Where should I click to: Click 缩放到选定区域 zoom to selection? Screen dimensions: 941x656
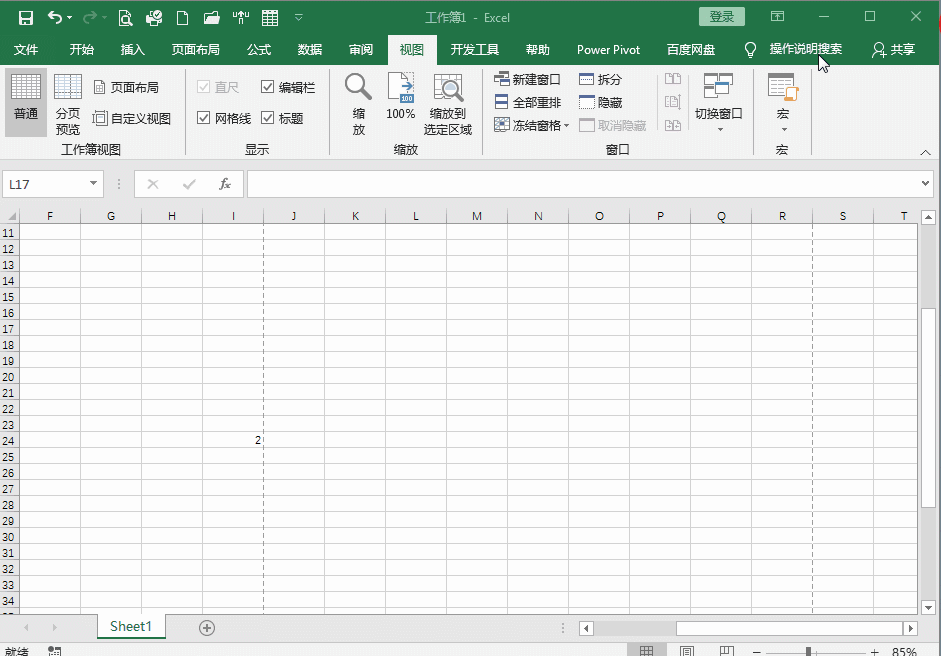(x=448, y=104)
